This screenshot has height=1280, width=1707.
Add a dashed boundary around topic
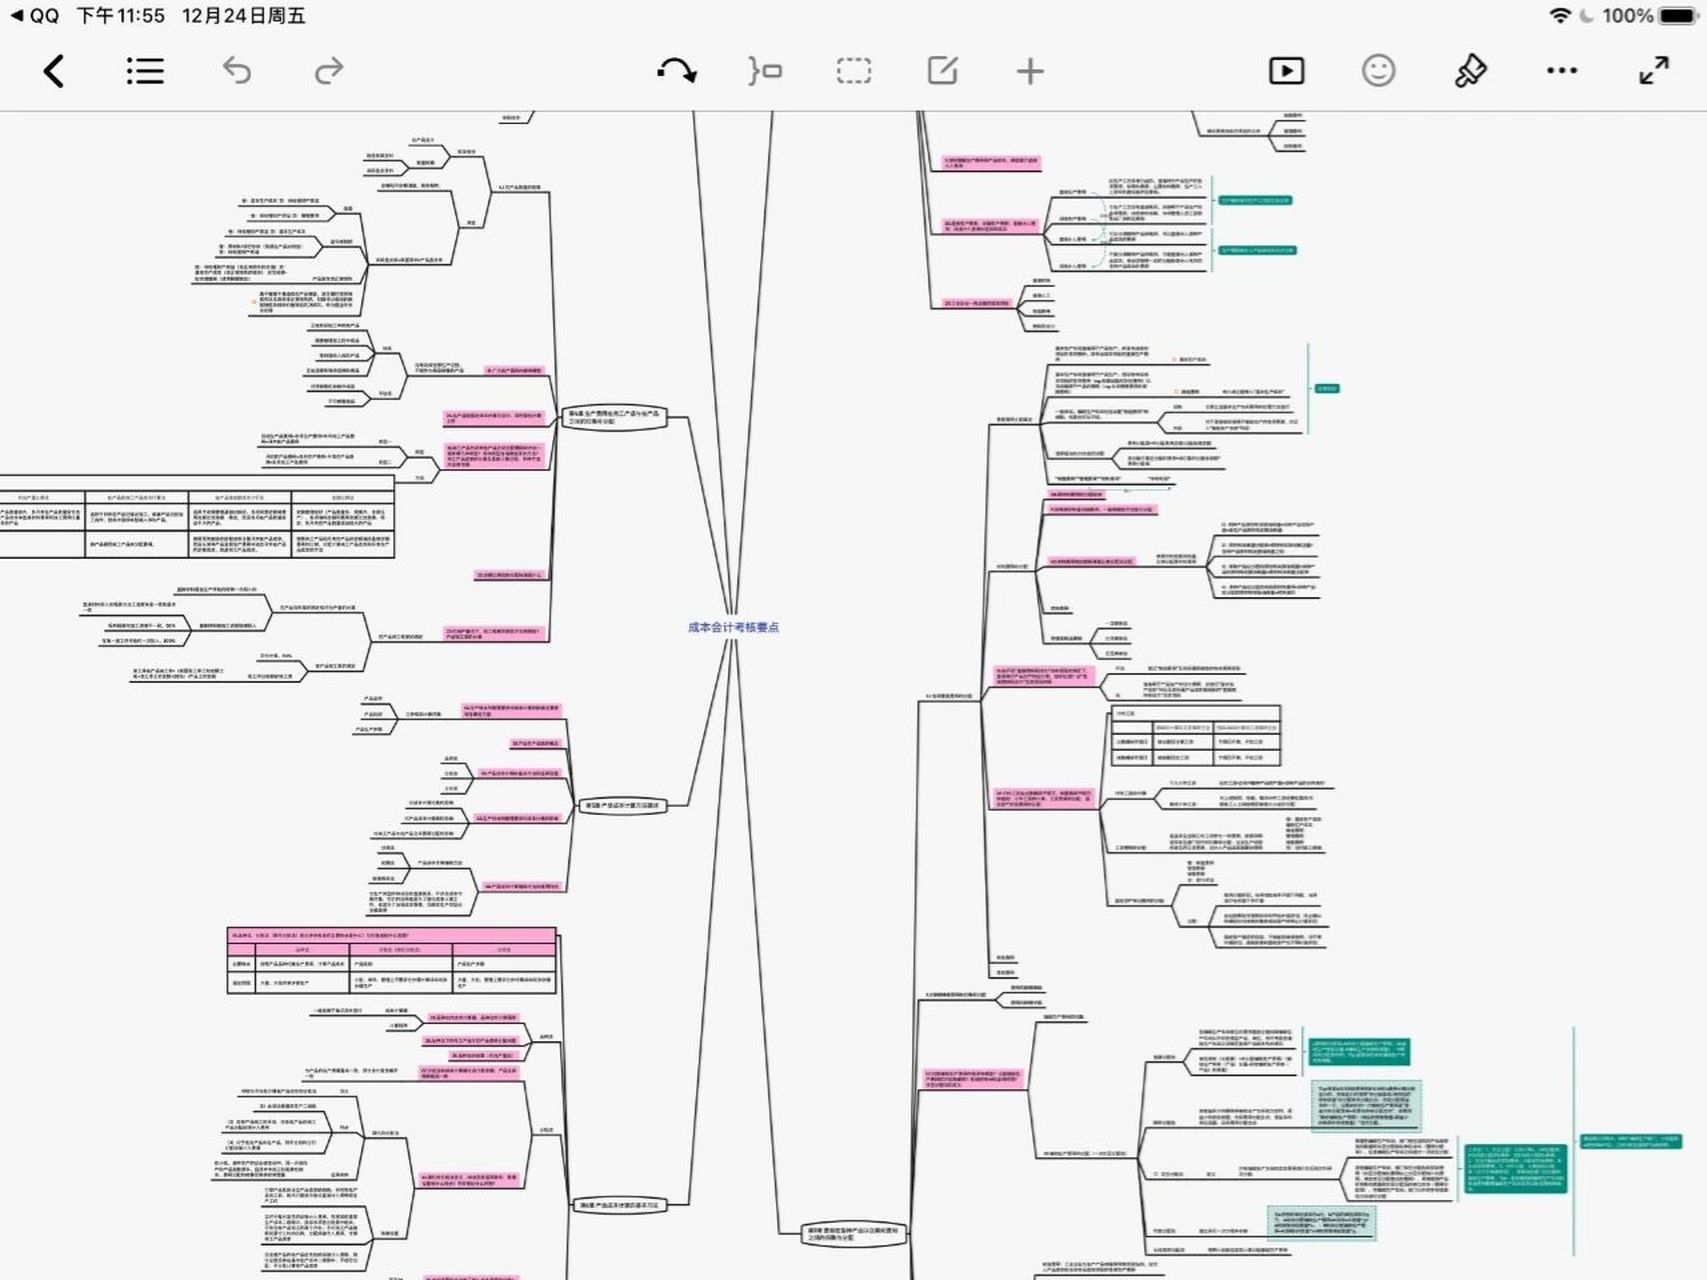point(853,71)
